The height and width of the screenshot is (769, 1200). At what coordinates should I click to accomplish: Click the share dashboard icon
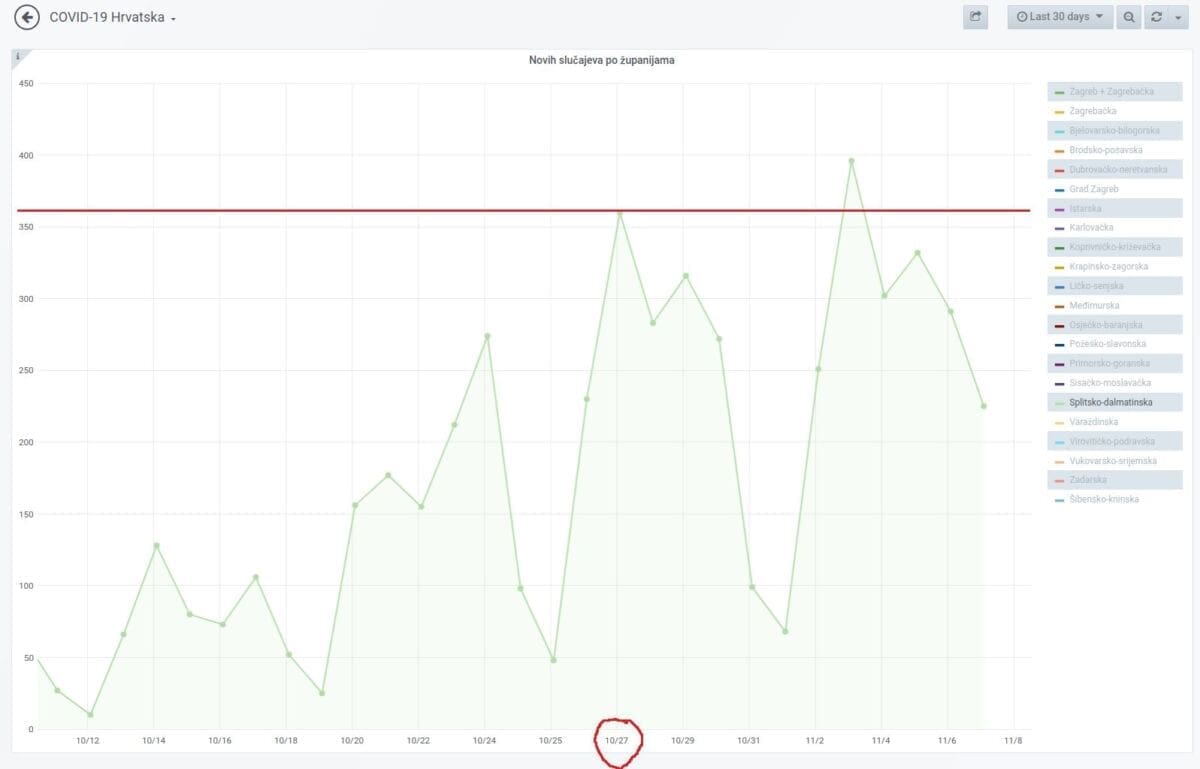975,17
